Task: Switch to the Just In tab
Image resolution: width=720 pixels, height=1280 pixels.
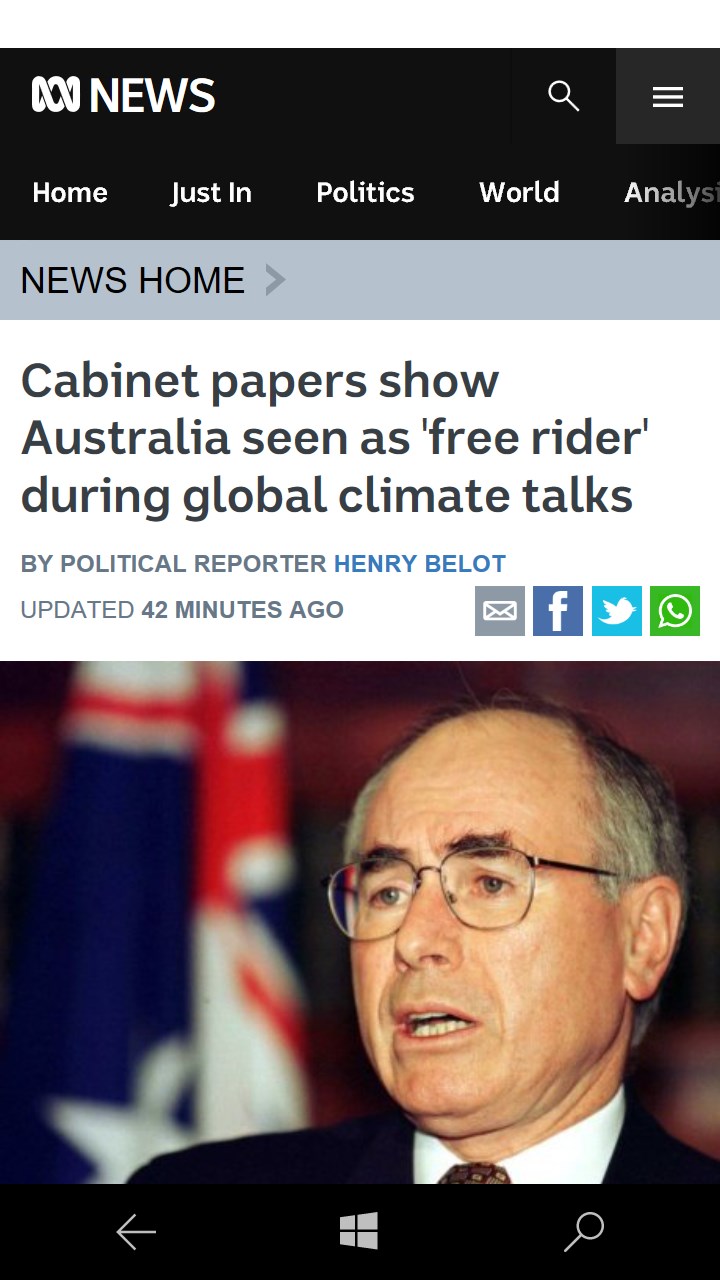Action: [x=211, y=192]
